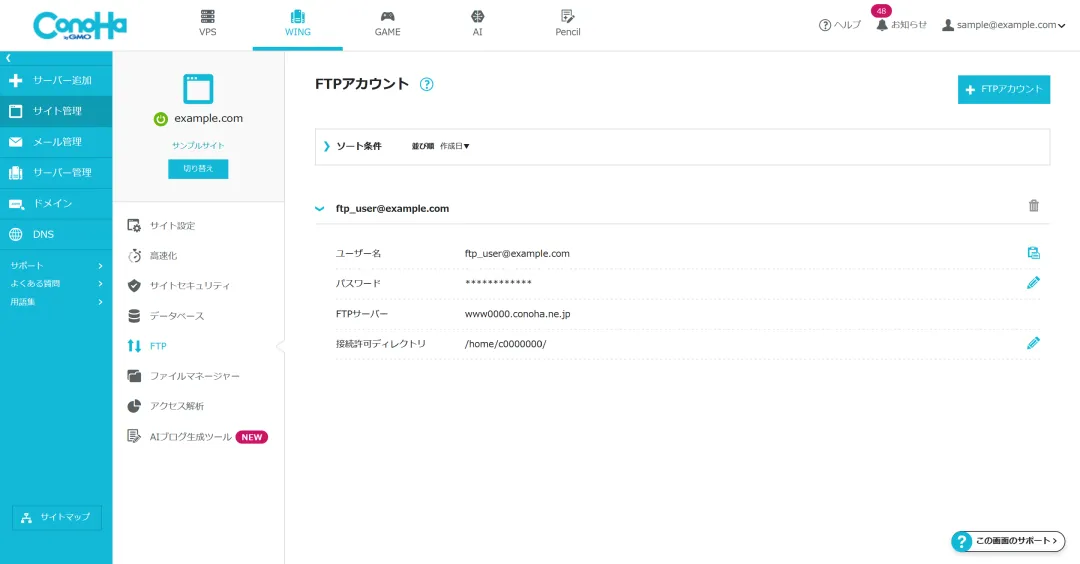The image size is (1080, 564).
Task: Open the GAME service tab
Action: click(387, 23)
